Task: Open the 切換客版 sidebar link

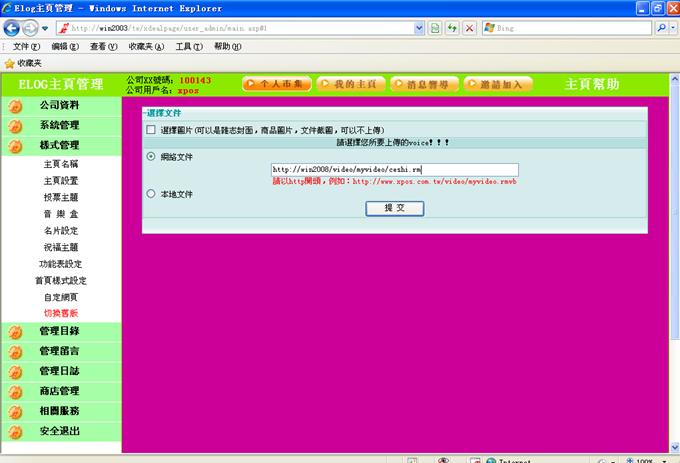Action: [x=60, y=313]
